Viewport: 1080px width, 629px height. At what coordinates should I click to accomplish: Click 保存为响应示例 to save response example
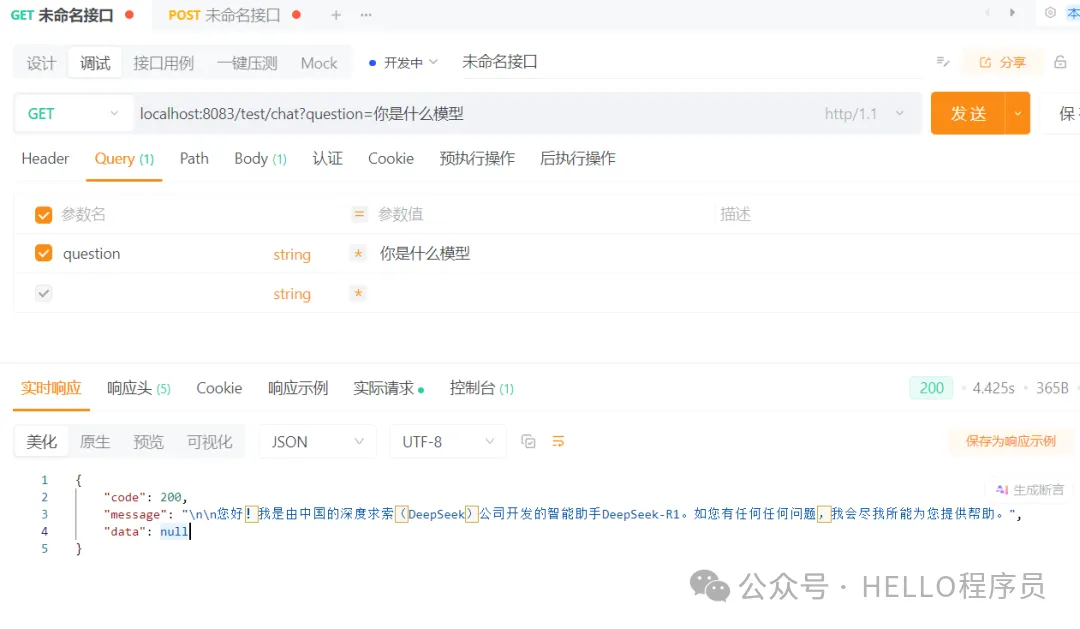coord(1010,441)
